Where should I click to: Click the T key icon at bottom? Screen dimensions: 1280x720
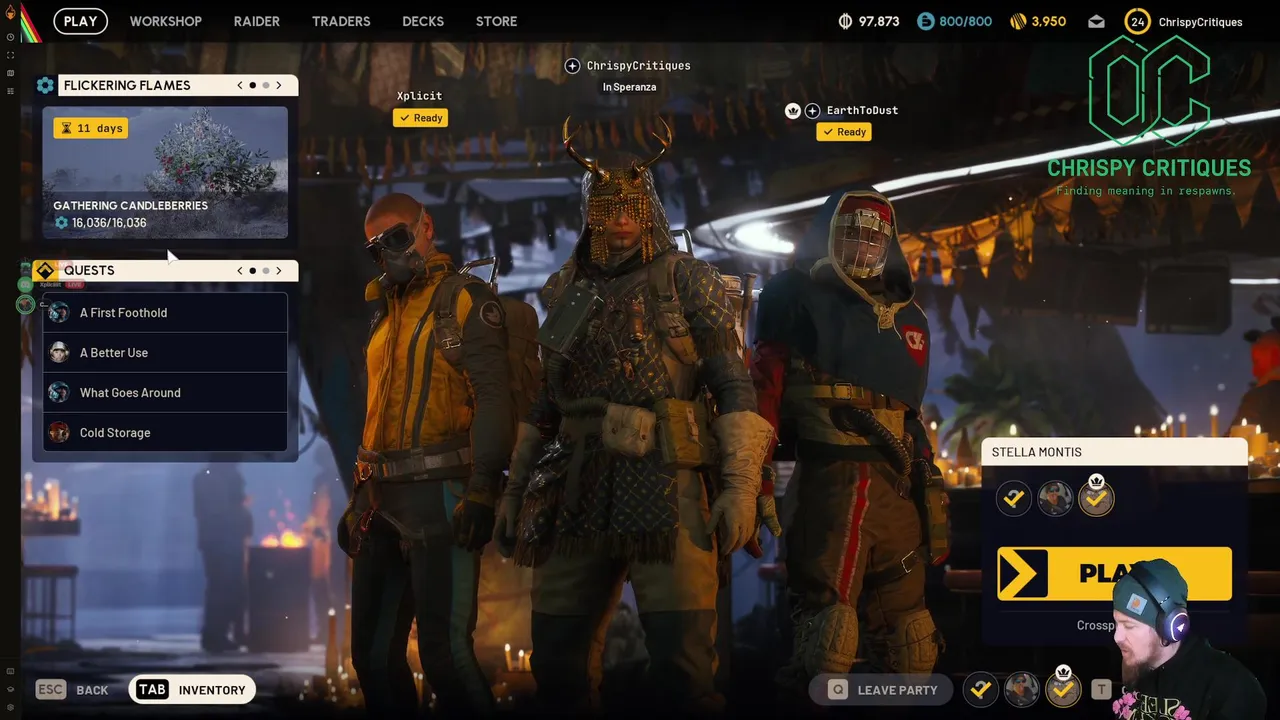point(1101,689)
